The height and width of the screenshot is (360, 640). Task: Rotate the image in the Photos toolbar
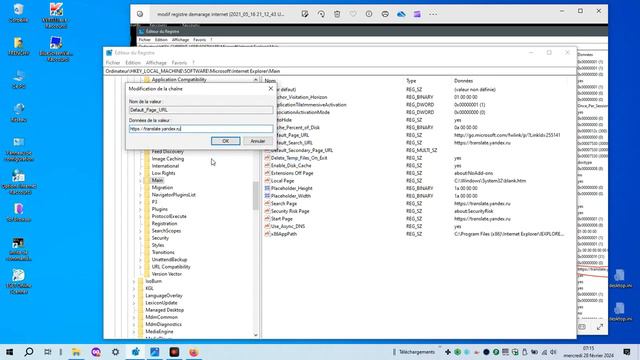click(x=321, y=14)
